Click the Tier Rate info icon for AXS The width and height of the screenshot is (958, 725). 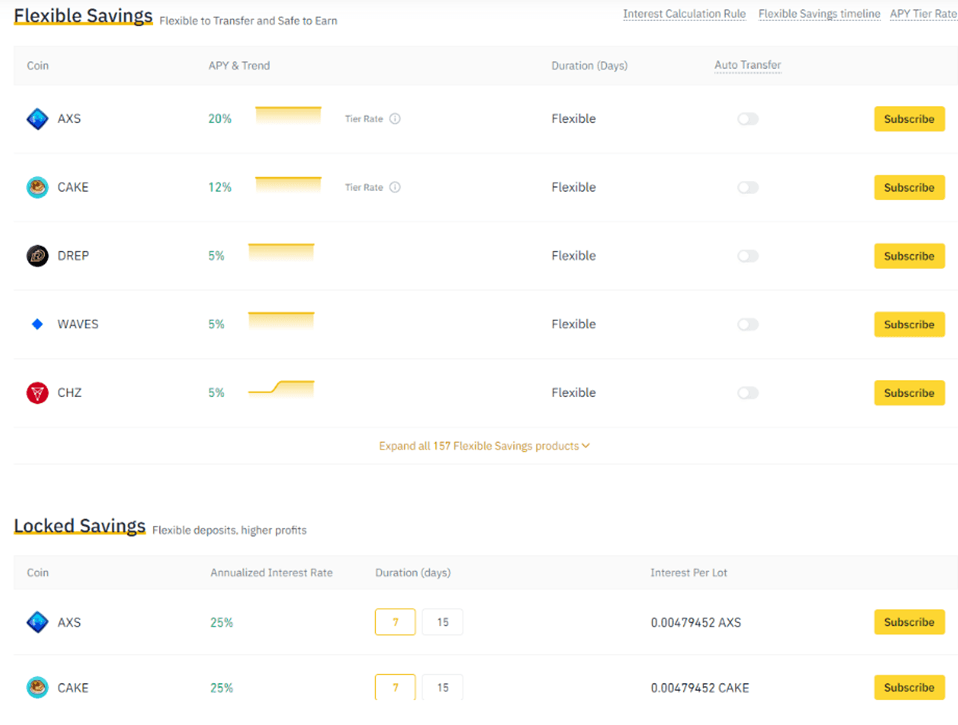coord(395,119)
